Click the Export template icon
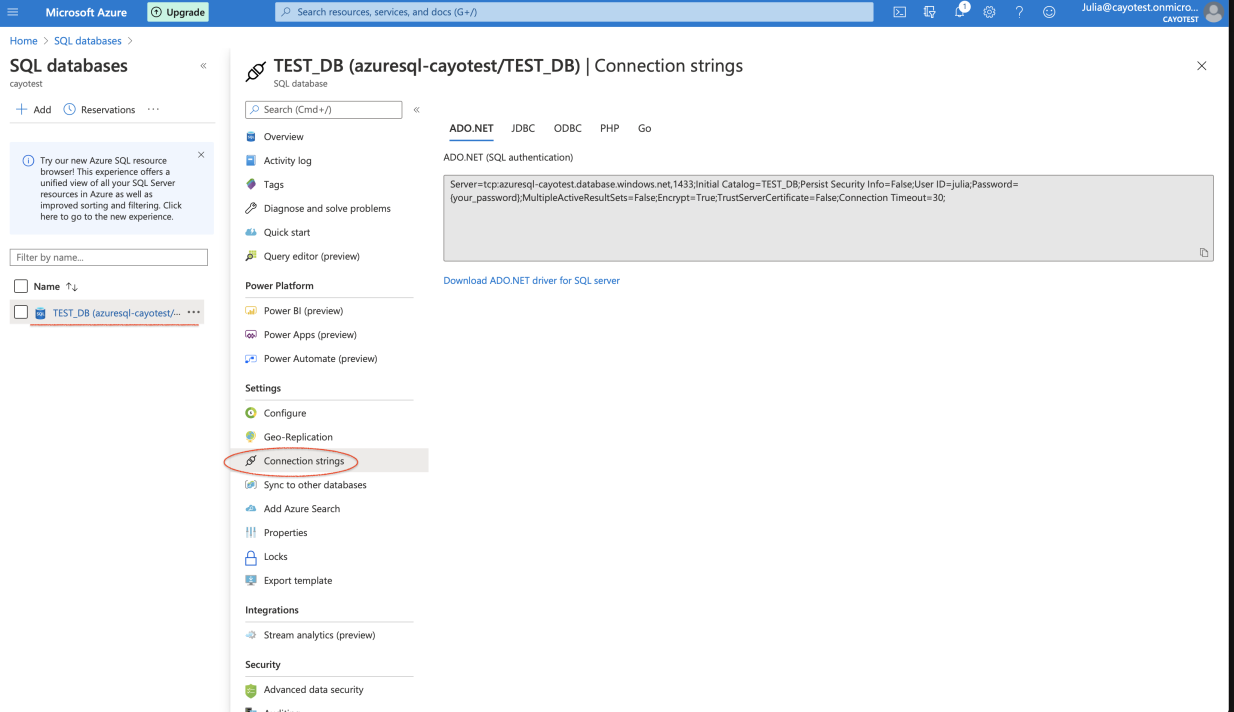The height and width of the screenshot is (712, 1234). tap(251, 581)
